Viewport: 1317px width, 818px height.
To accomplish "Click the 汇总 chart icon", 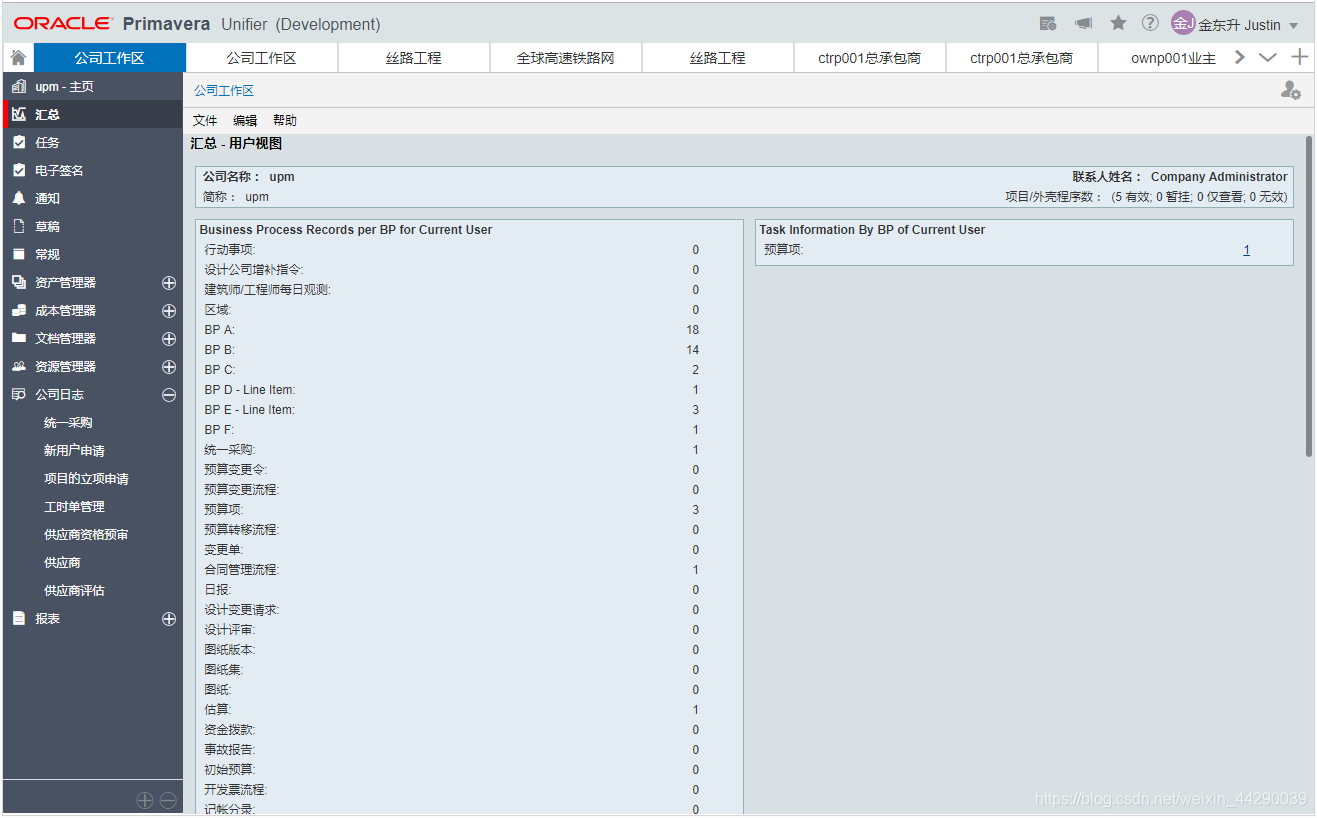I will (x=19, y=115).
